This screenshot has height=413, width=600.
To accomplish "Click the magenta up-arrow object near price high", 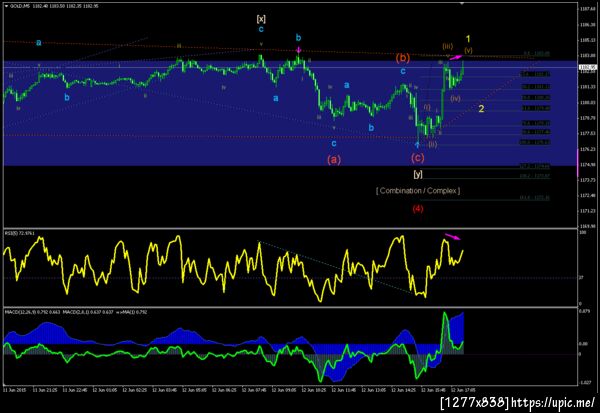I will (456, 57).
